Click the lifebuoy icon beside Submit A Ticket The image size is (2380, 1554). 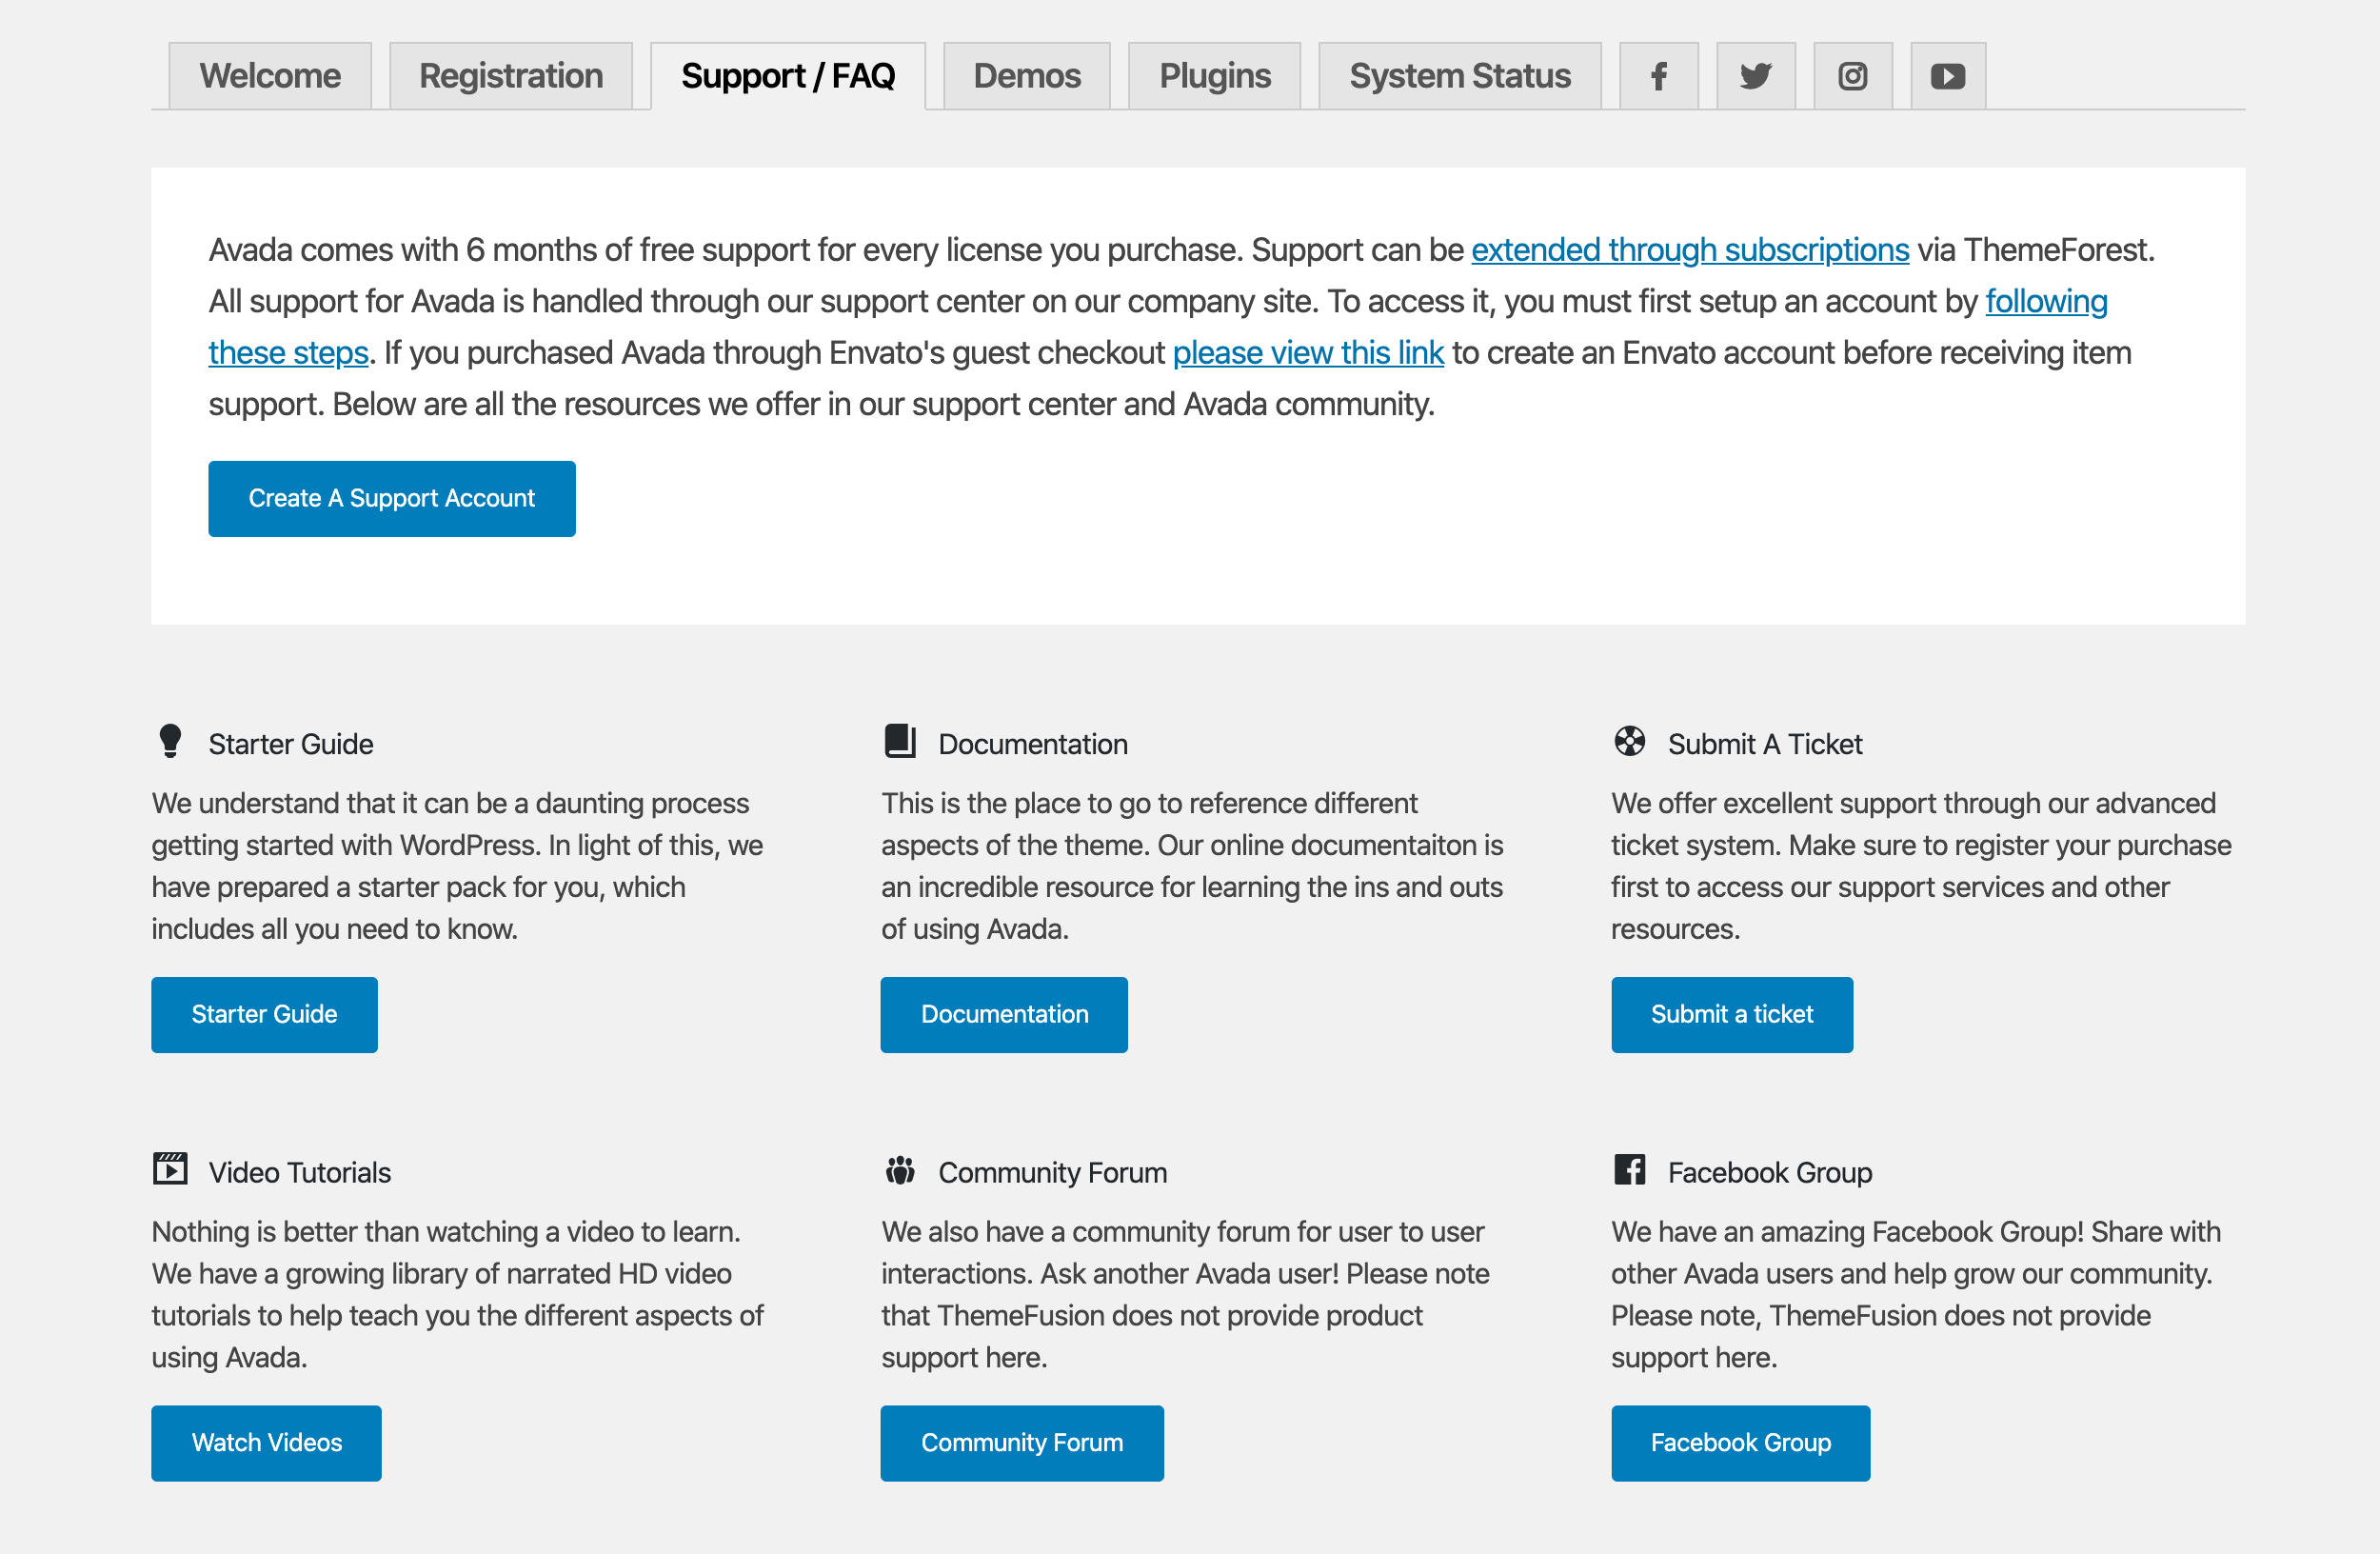1630,741
